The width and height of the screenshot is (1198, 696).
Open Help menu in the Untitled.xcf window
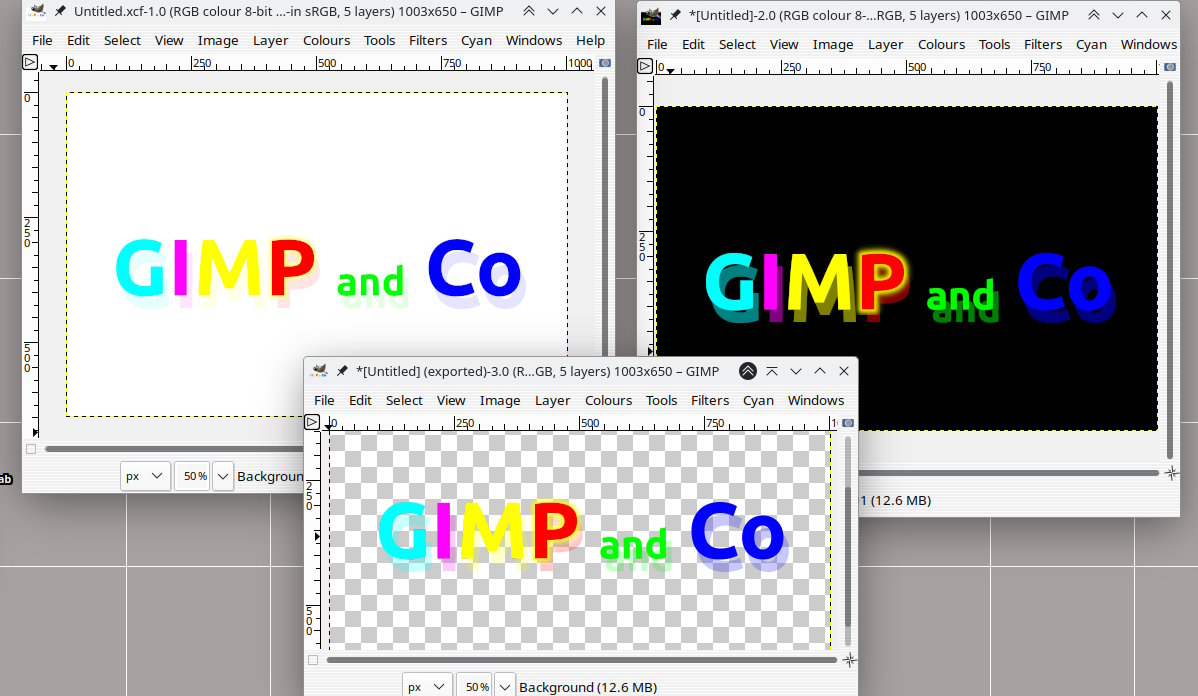coord(590,40)
